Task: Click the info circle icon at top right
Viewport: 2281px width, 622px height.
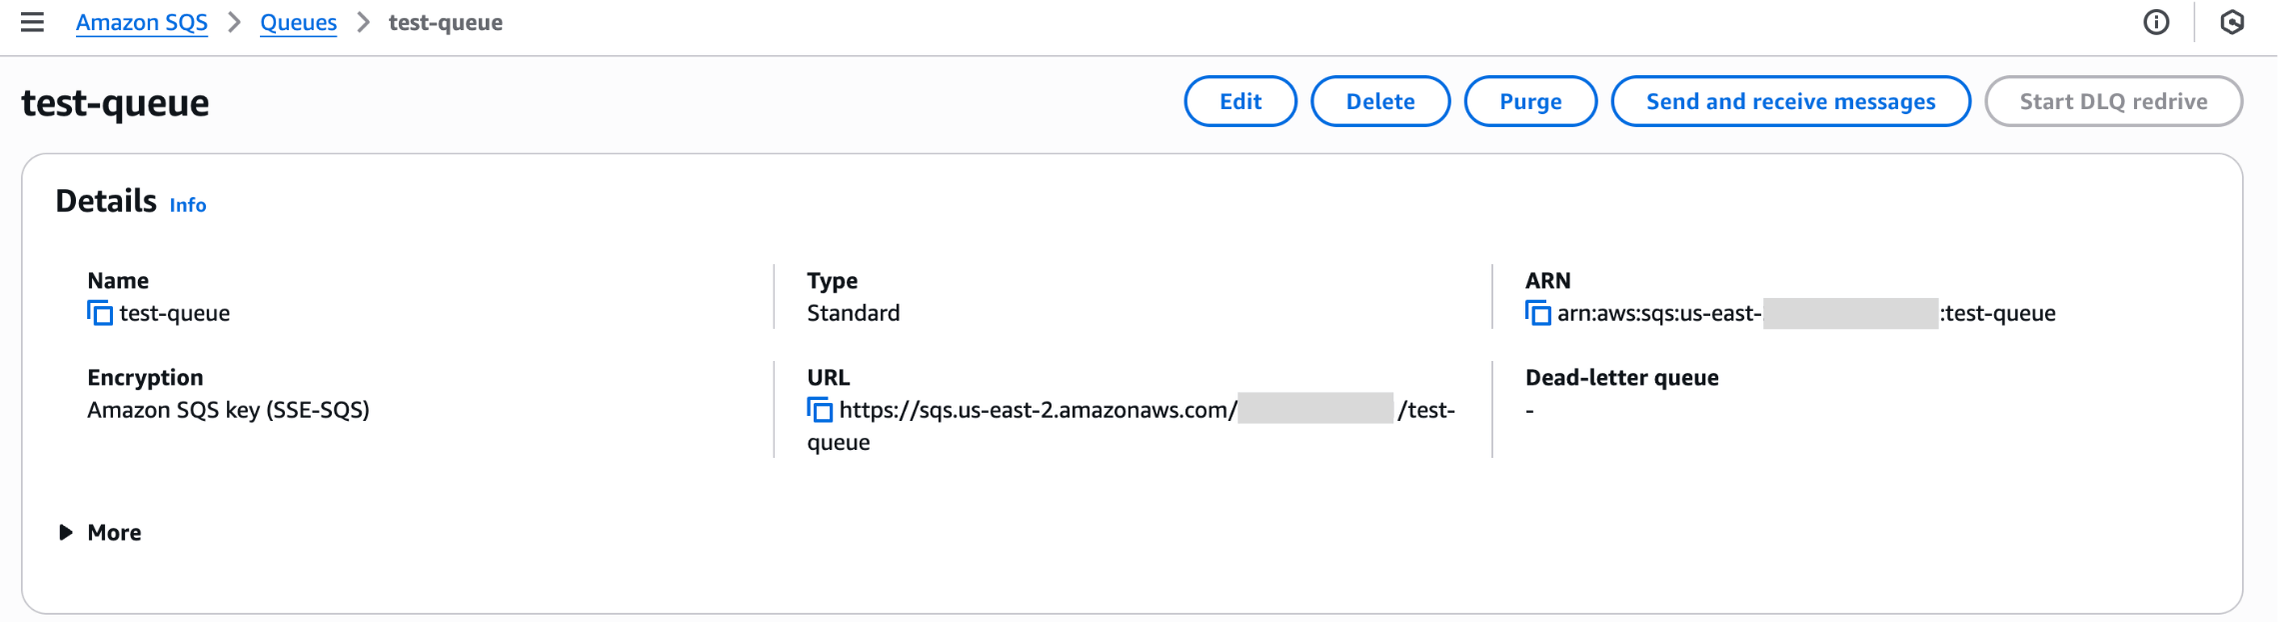Action: click(2156, 22)
